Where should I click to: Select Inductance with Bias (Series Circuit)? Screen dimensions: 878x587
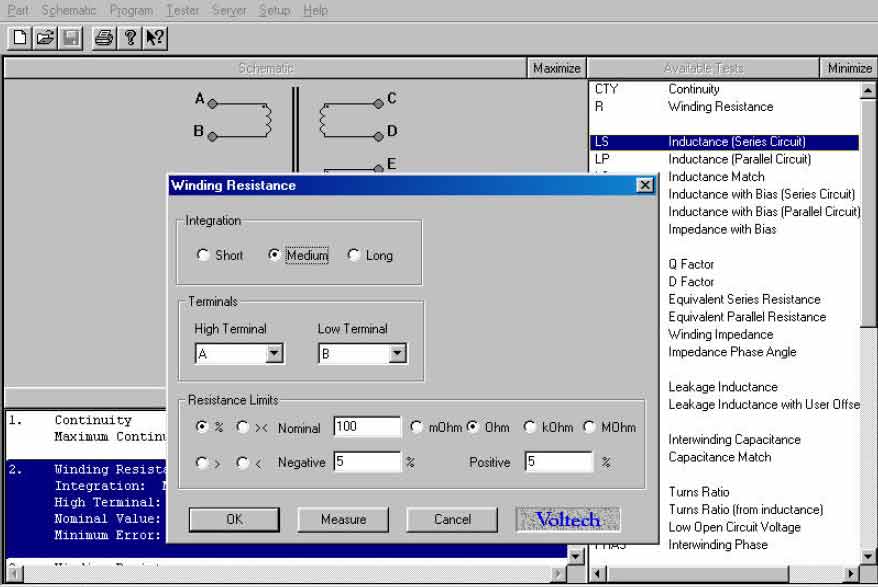762,194
